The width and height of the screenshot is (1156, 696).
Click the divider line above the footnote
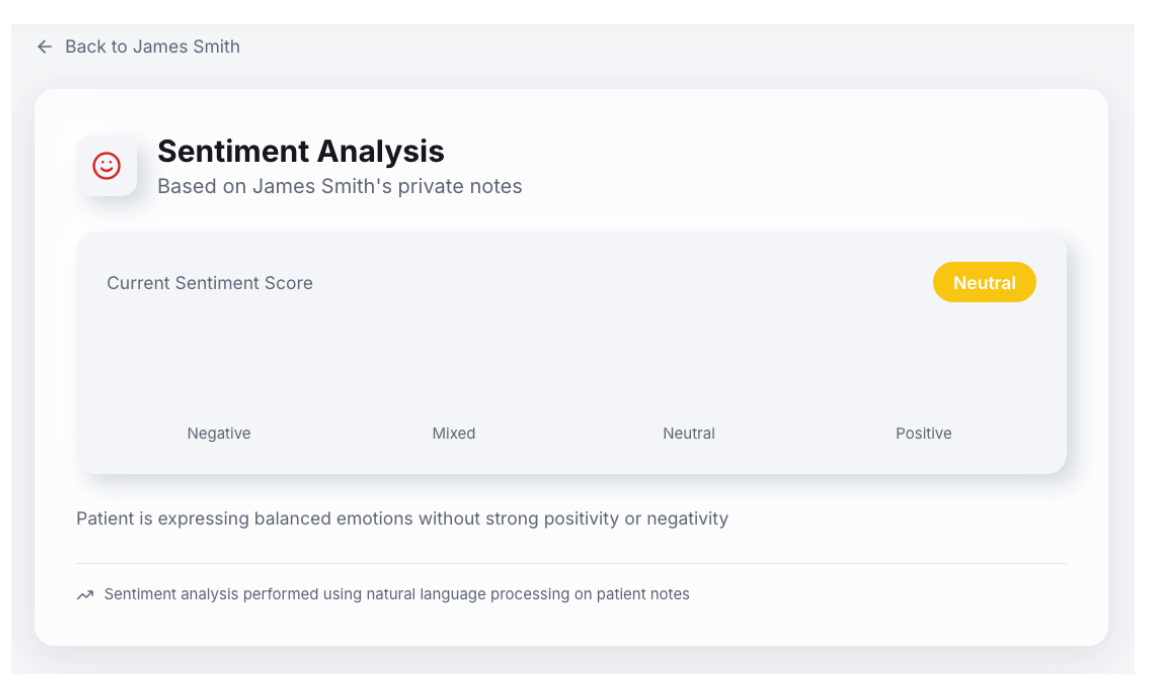[571, 564]
